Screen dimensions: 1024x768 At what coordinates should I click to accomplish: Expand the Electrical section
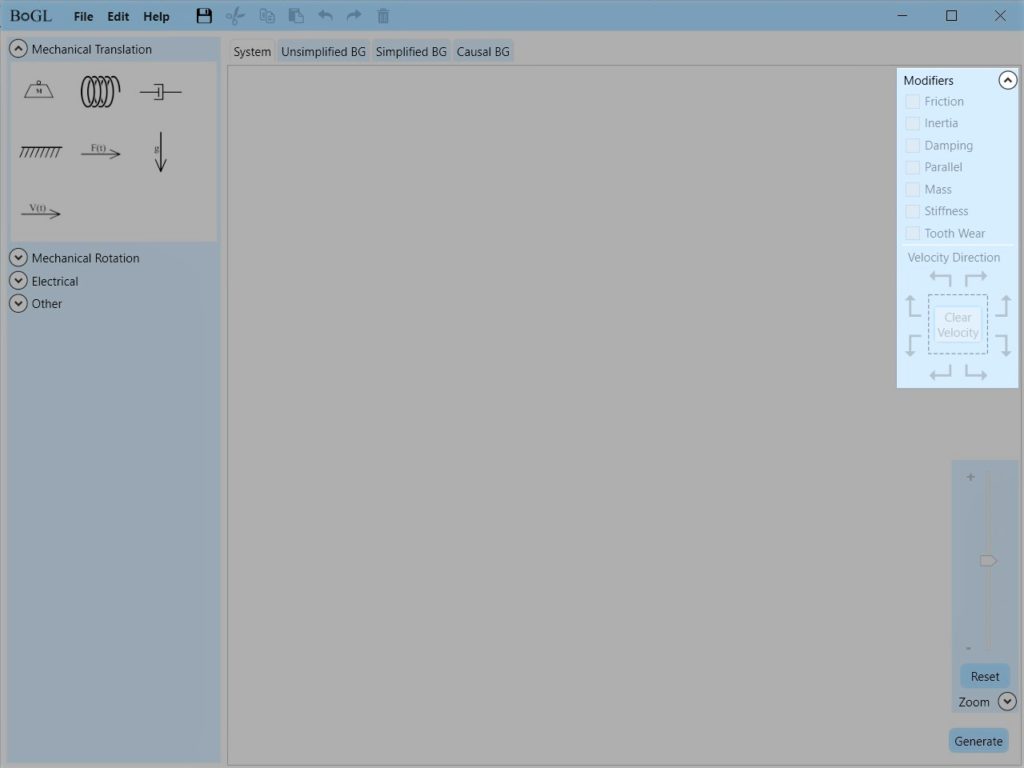click(18, 281)
